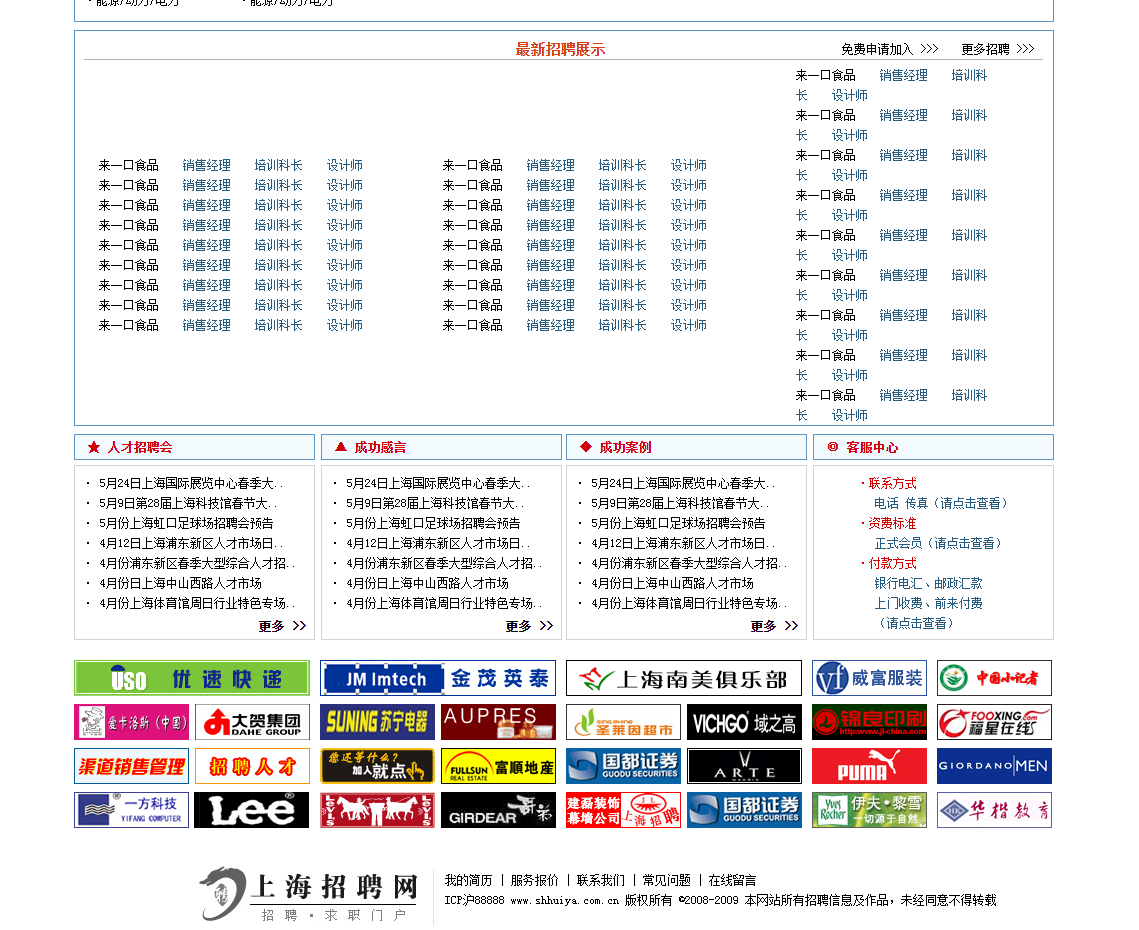The image size is (1139, 930).
Task: Click the 联系方式 heading in 客服中心
Action: pyautogui.click(x=892, y=483)
